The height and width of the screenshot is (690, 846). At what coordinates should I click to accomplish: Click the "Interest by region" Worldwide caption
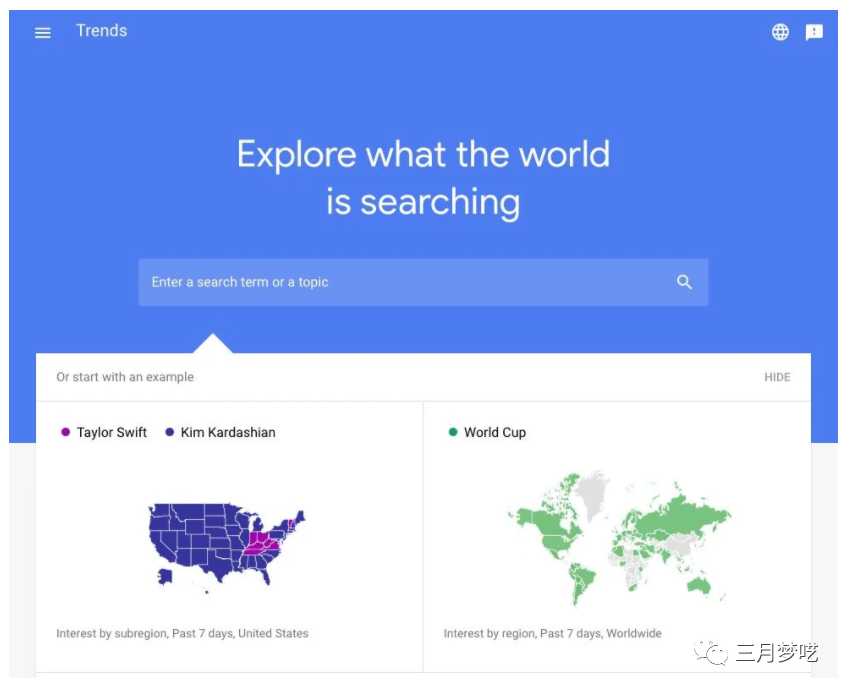pos(552,633)
